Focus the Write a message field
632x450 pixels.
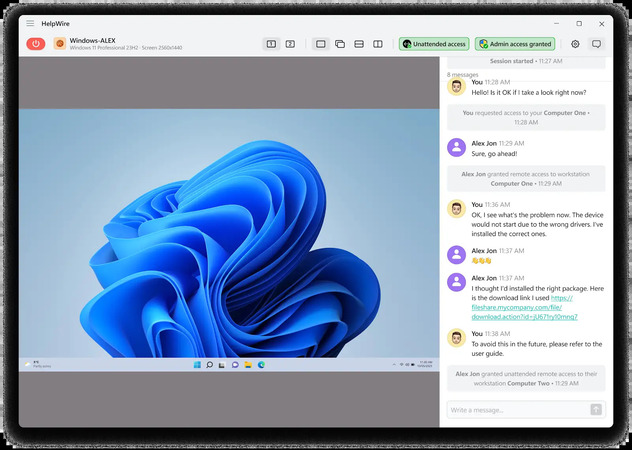[x=518, y=410]
